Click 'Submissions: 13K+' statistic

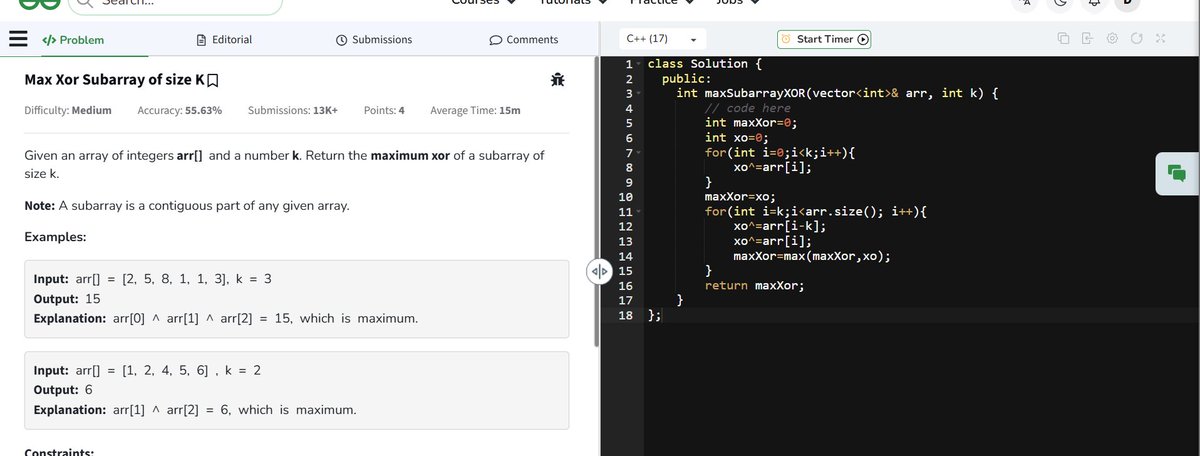point(292,110)
